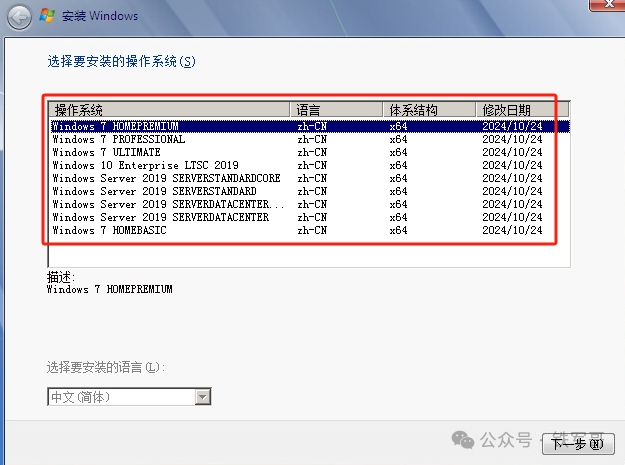Click the description text Windows 7 HOMEPREMIUM
Image resolution: width=625 pixels, height=465 pixels.
coord(110,289)
